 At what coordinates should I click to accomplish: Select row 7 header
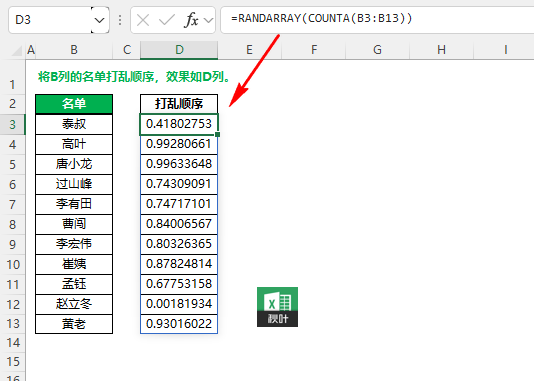click(13, 204)
